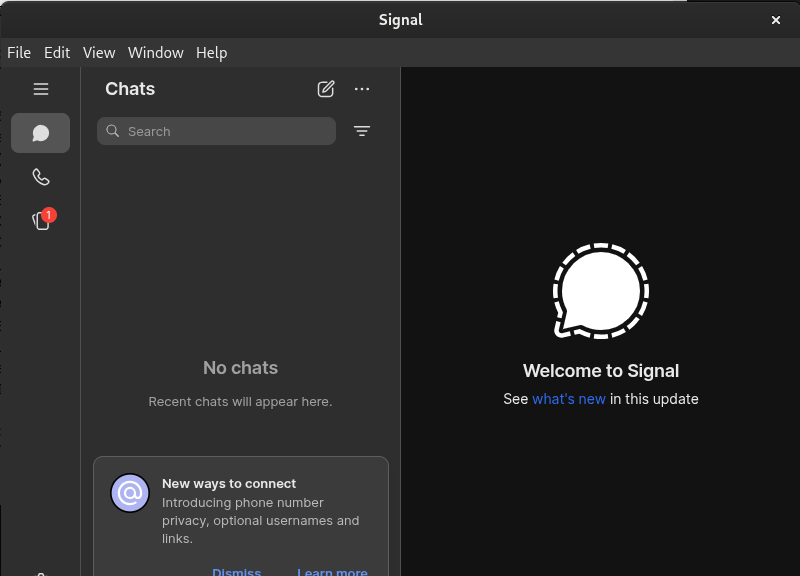Click the @ username icon in banner

(130, 493)
